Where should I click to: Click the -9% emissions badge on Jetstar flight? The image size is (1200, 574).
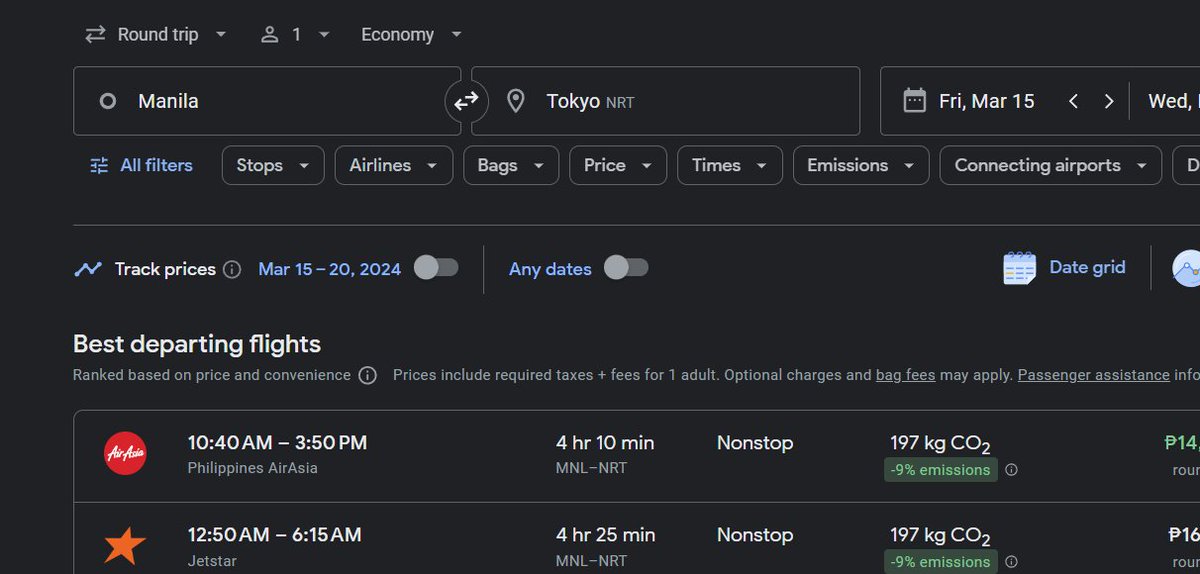click(x=940, y=562)
